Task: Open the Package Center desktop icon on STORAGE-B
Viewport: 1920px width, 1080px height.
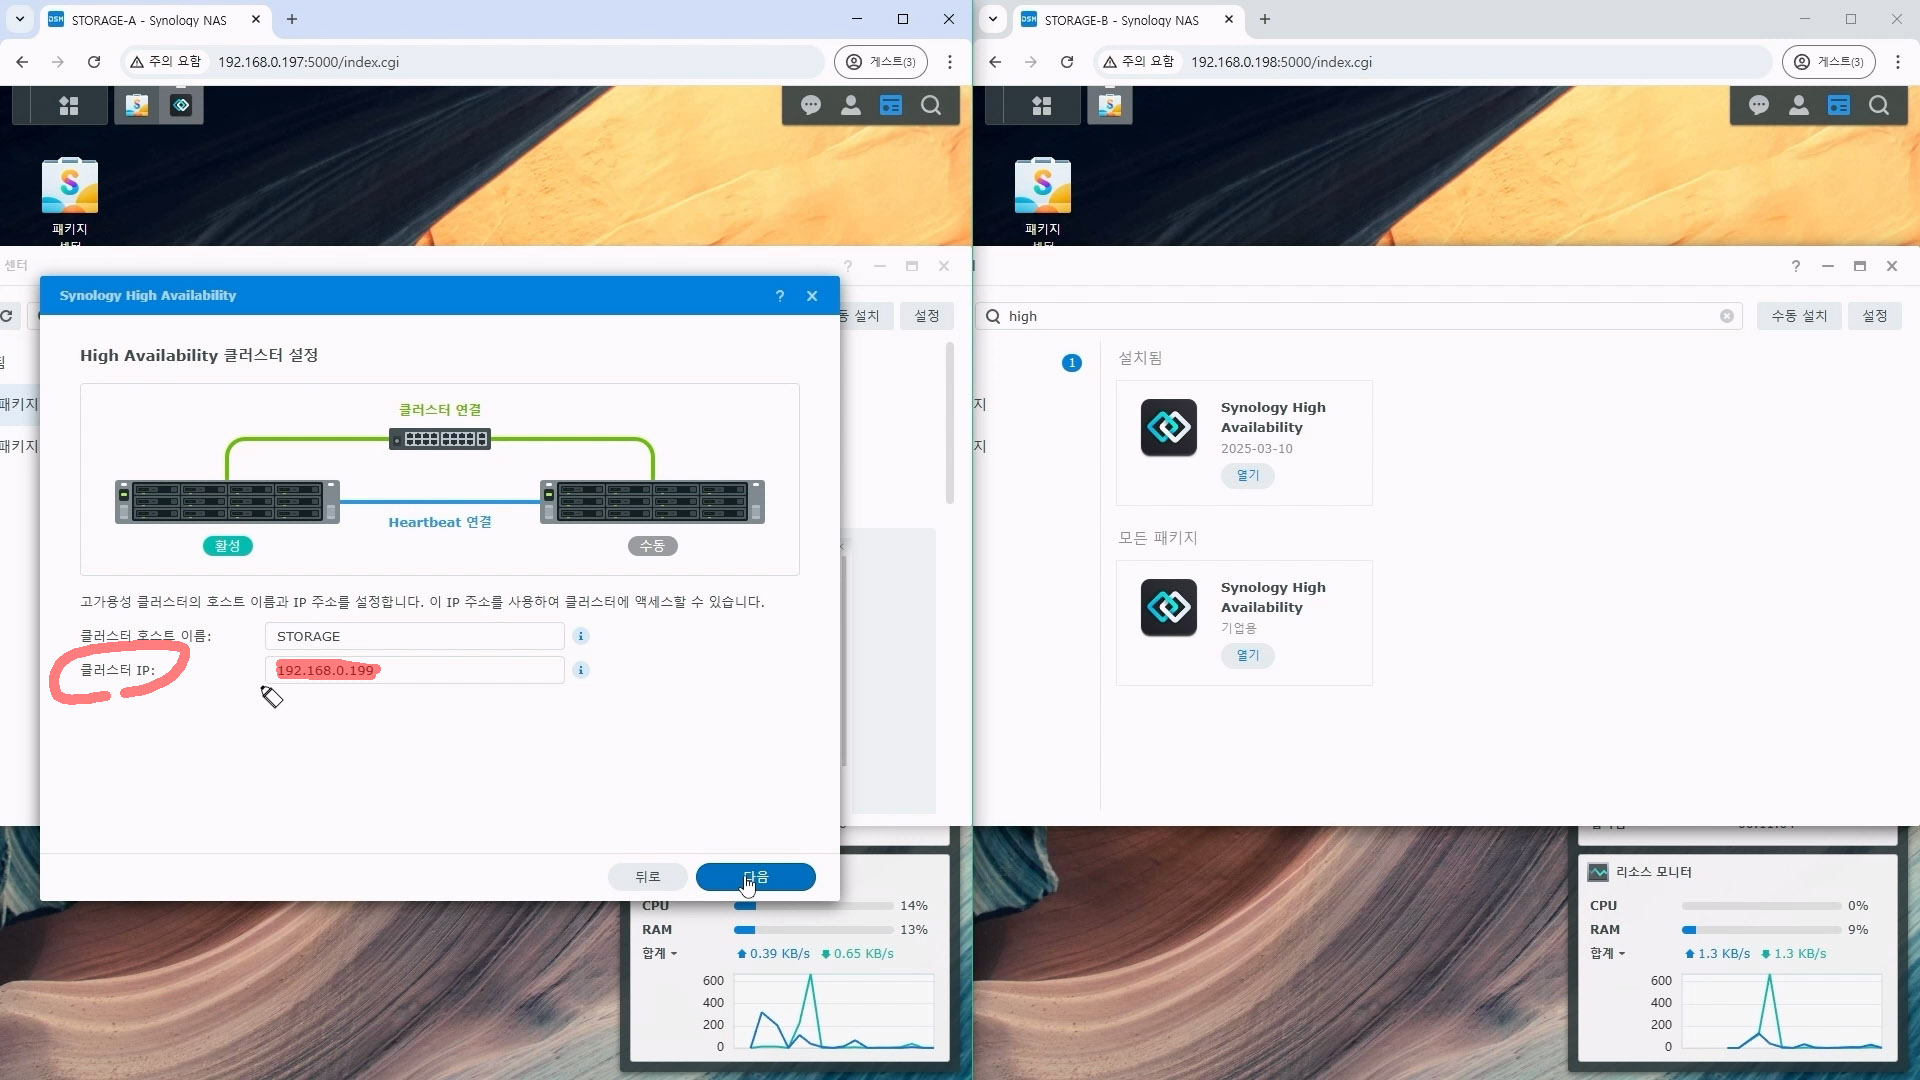Action: [x=1042, y=186]
